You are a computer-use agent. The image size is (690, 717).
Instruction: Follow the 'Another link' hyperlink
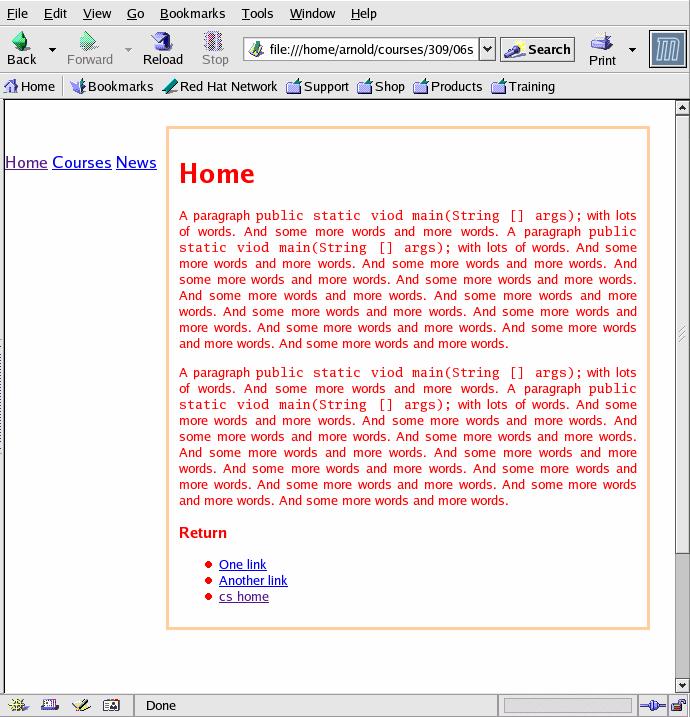[253, 580]
